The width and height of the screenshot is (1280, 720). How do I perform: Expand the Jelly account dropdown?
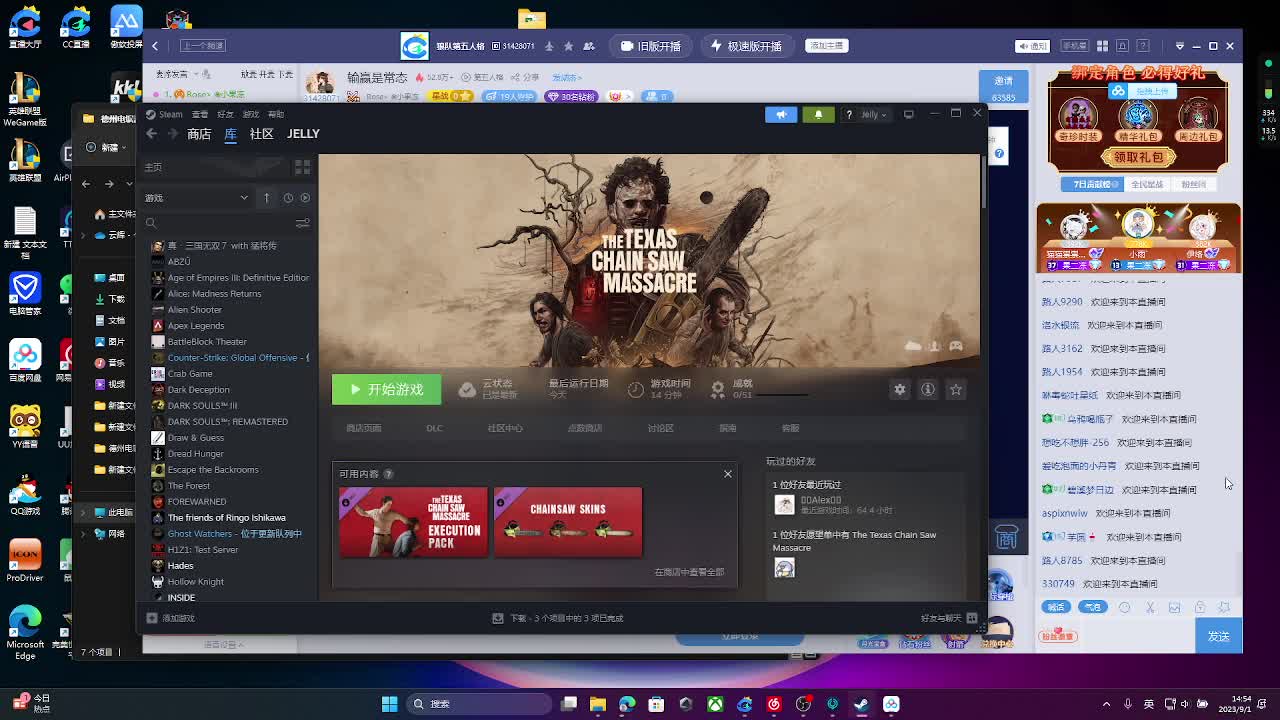click(873, 114)
